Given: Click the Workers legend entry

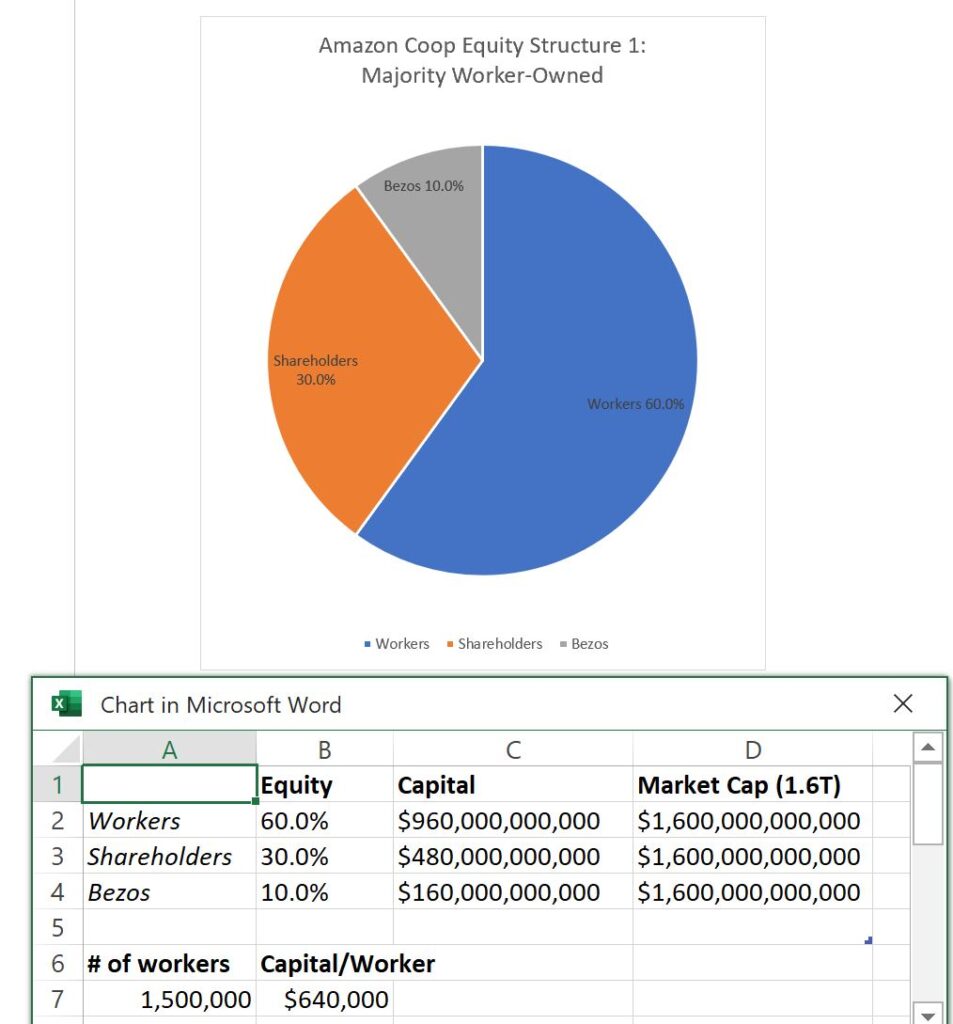Looking at the screenshot, I should point(396,644).
